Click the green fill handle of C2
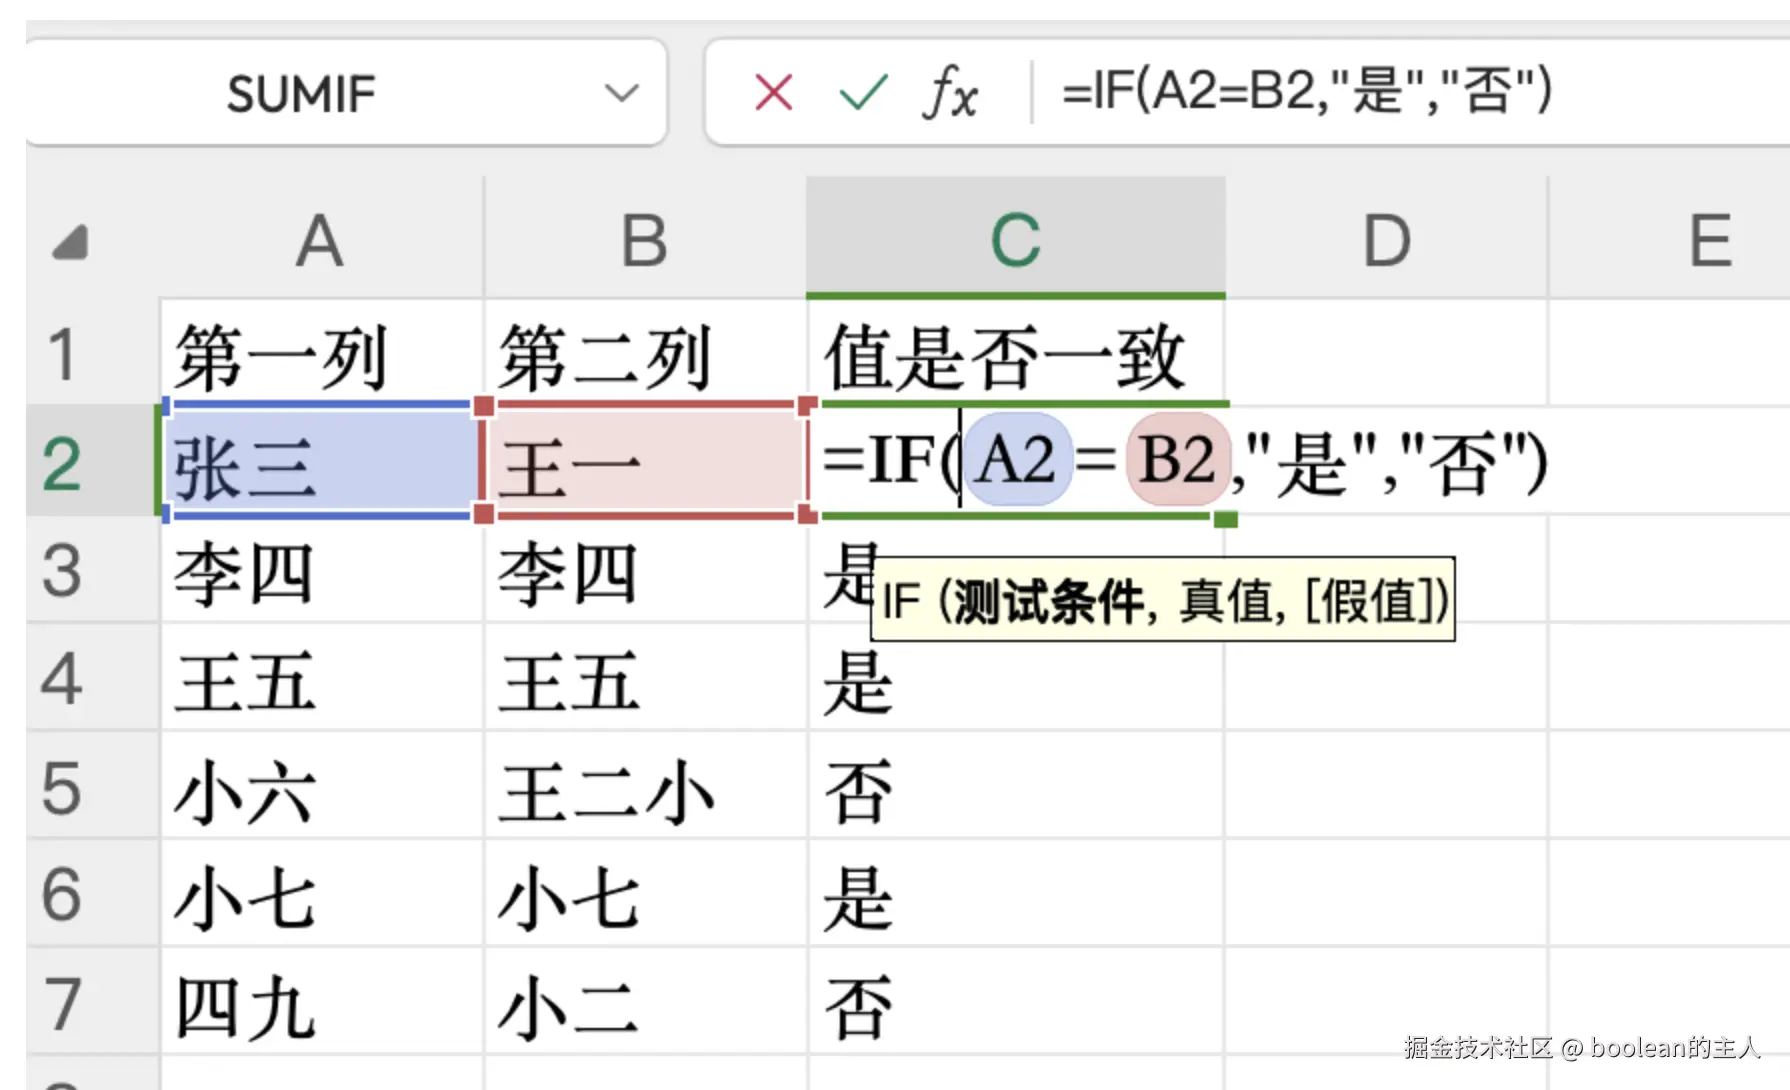 pos(1226,519)
